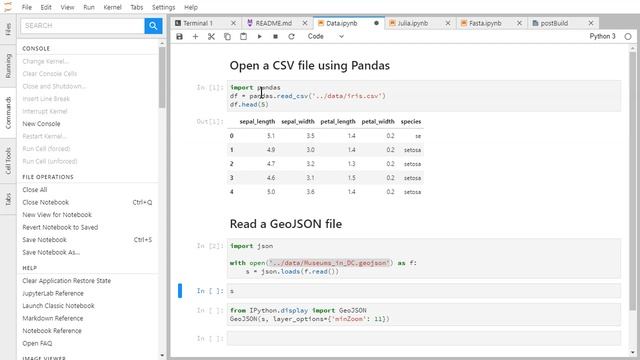Viewport: 640px width, 360px height.
Task: Open the File menu
Action: pyautogui.click(x=27, y=7)
